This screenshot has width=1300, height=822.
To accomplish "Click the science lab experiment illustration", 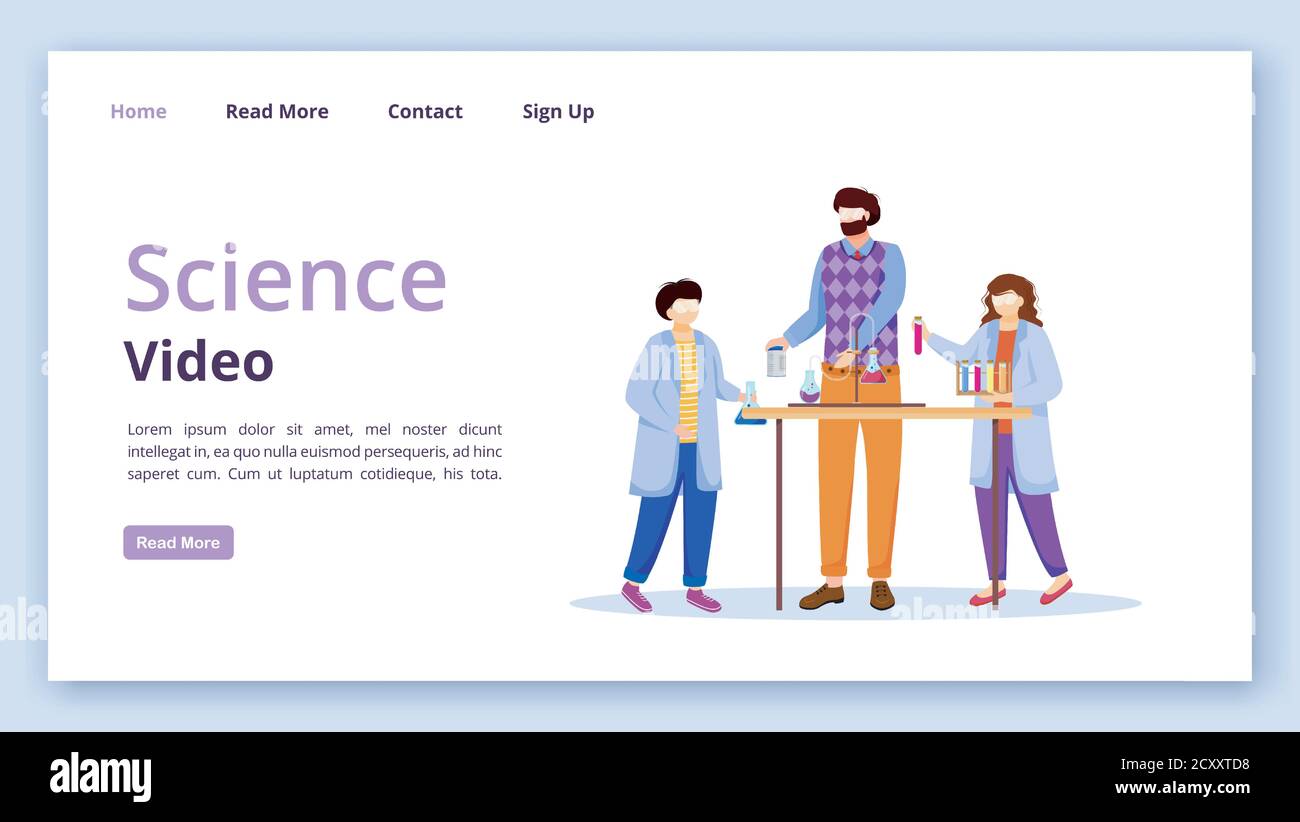I will tap(855, 402).
